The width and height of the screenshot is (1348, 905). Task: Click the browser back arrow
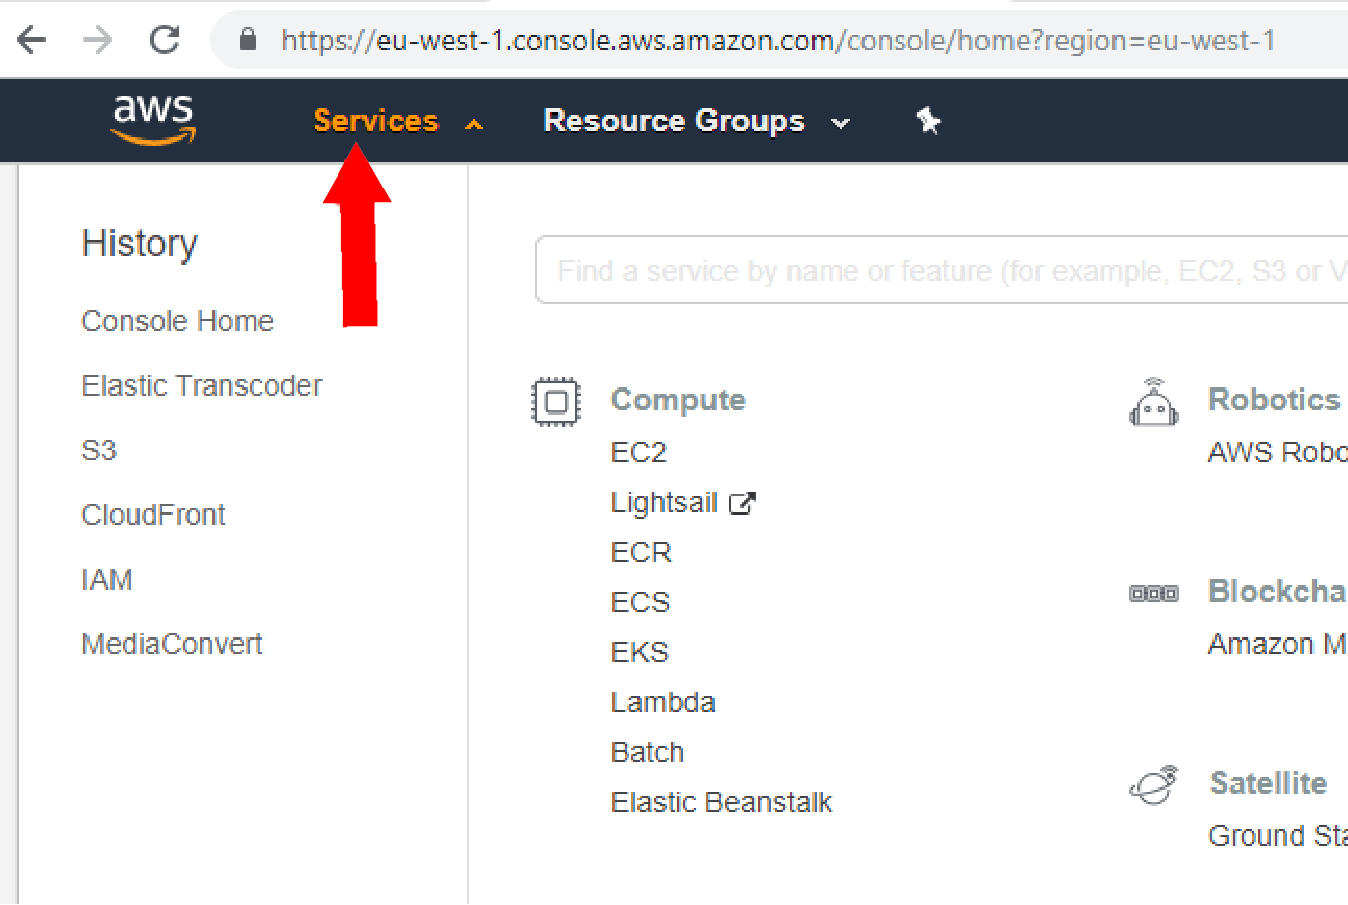tap(32, 40)
